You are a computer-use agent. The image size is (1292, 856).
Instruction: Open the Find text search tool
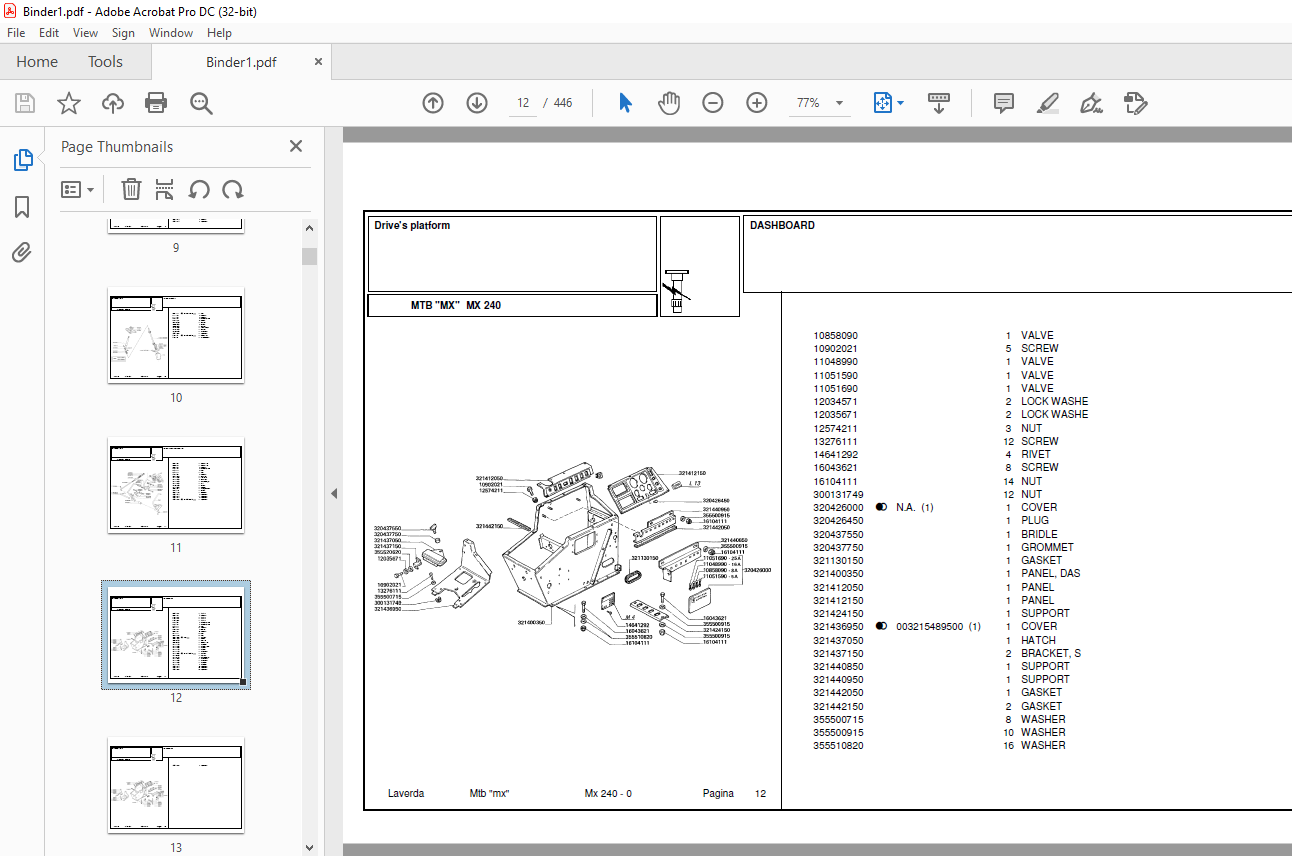pos(201,103)
